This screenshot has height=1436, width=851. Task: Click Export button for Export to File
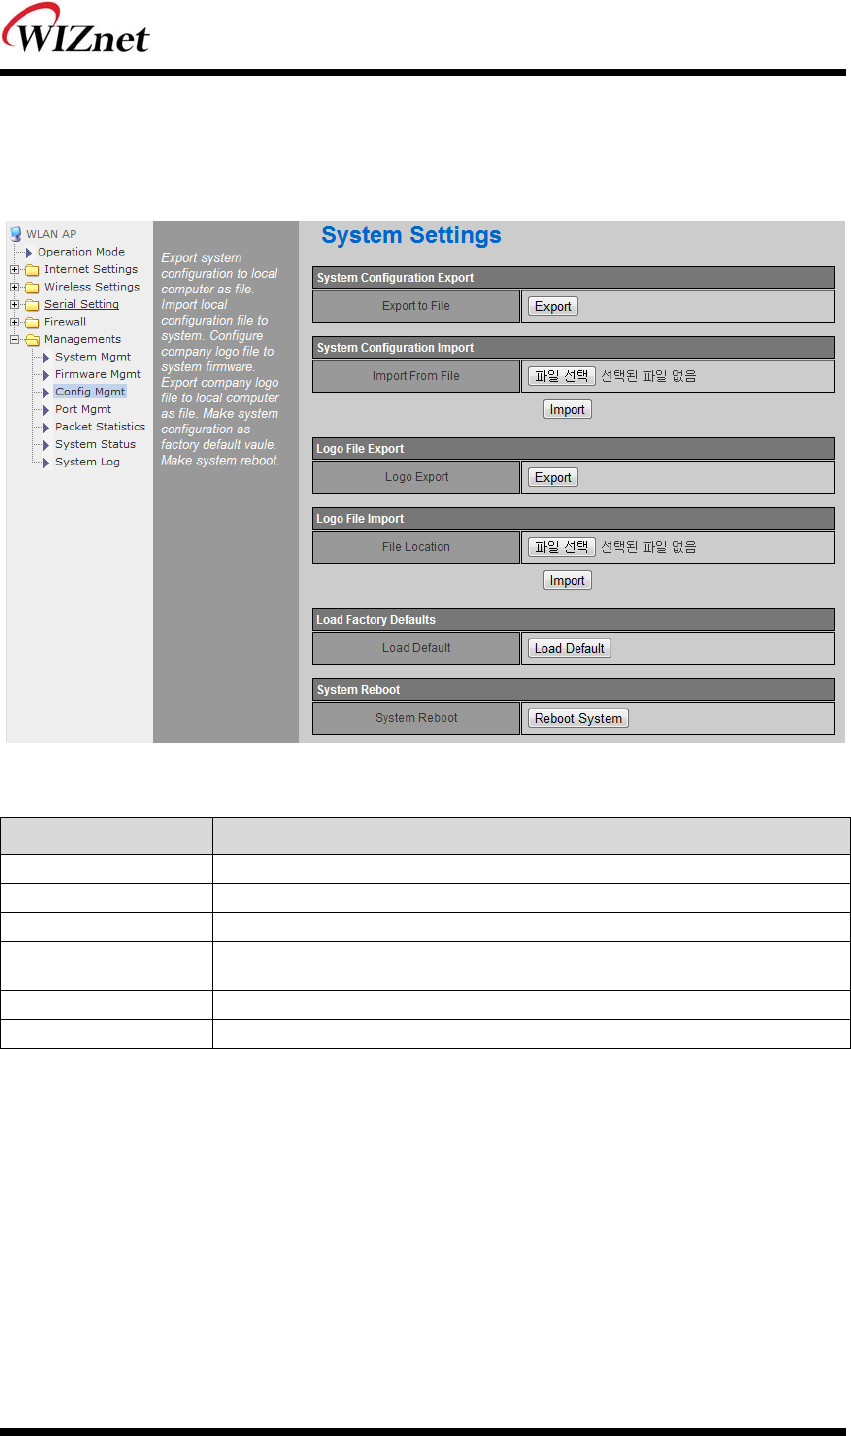click(x=553, y=307)
